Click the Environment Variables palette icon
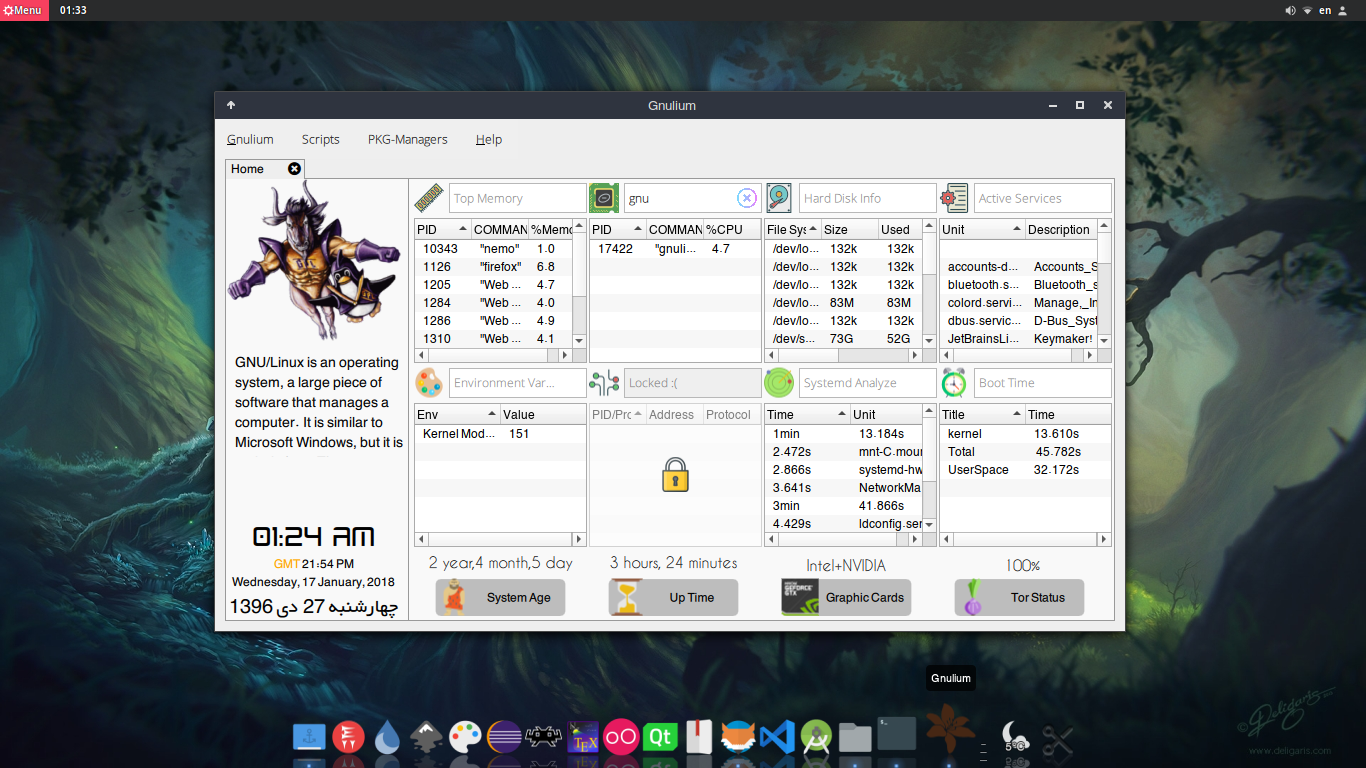The image size is (1366, 768). click(429, 383)
